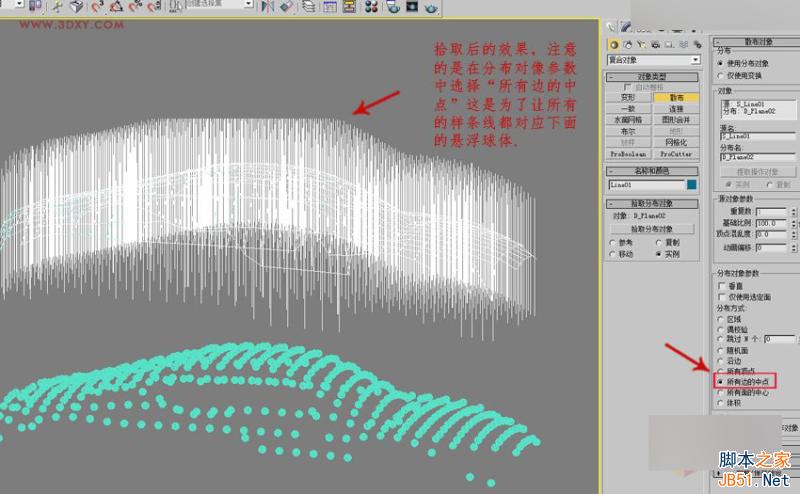Select the Helpers category icon
The image size is (800, 494).
click(669, 45)
